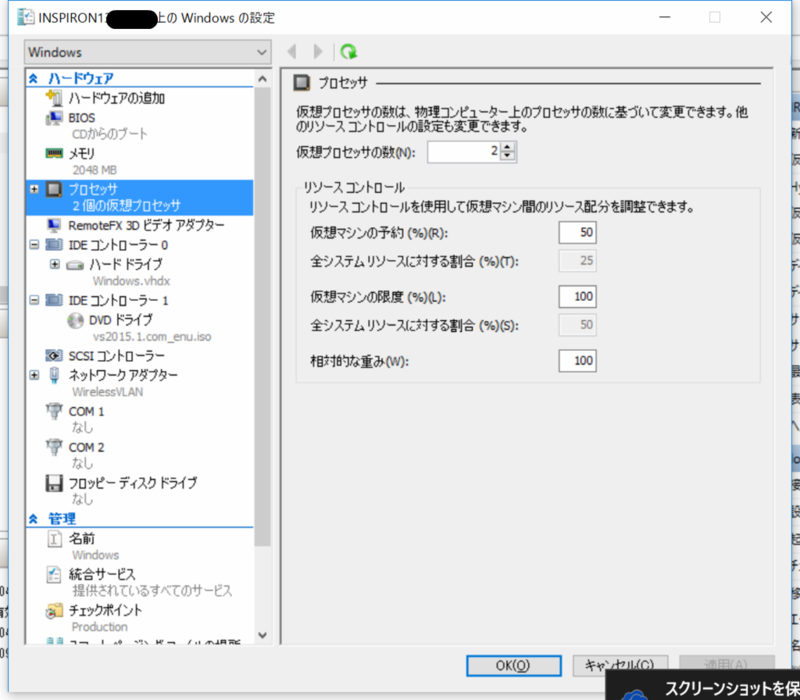Click the OK(O) button
The height and width of the screenshot is (700, 800).
tap(514, 666)
